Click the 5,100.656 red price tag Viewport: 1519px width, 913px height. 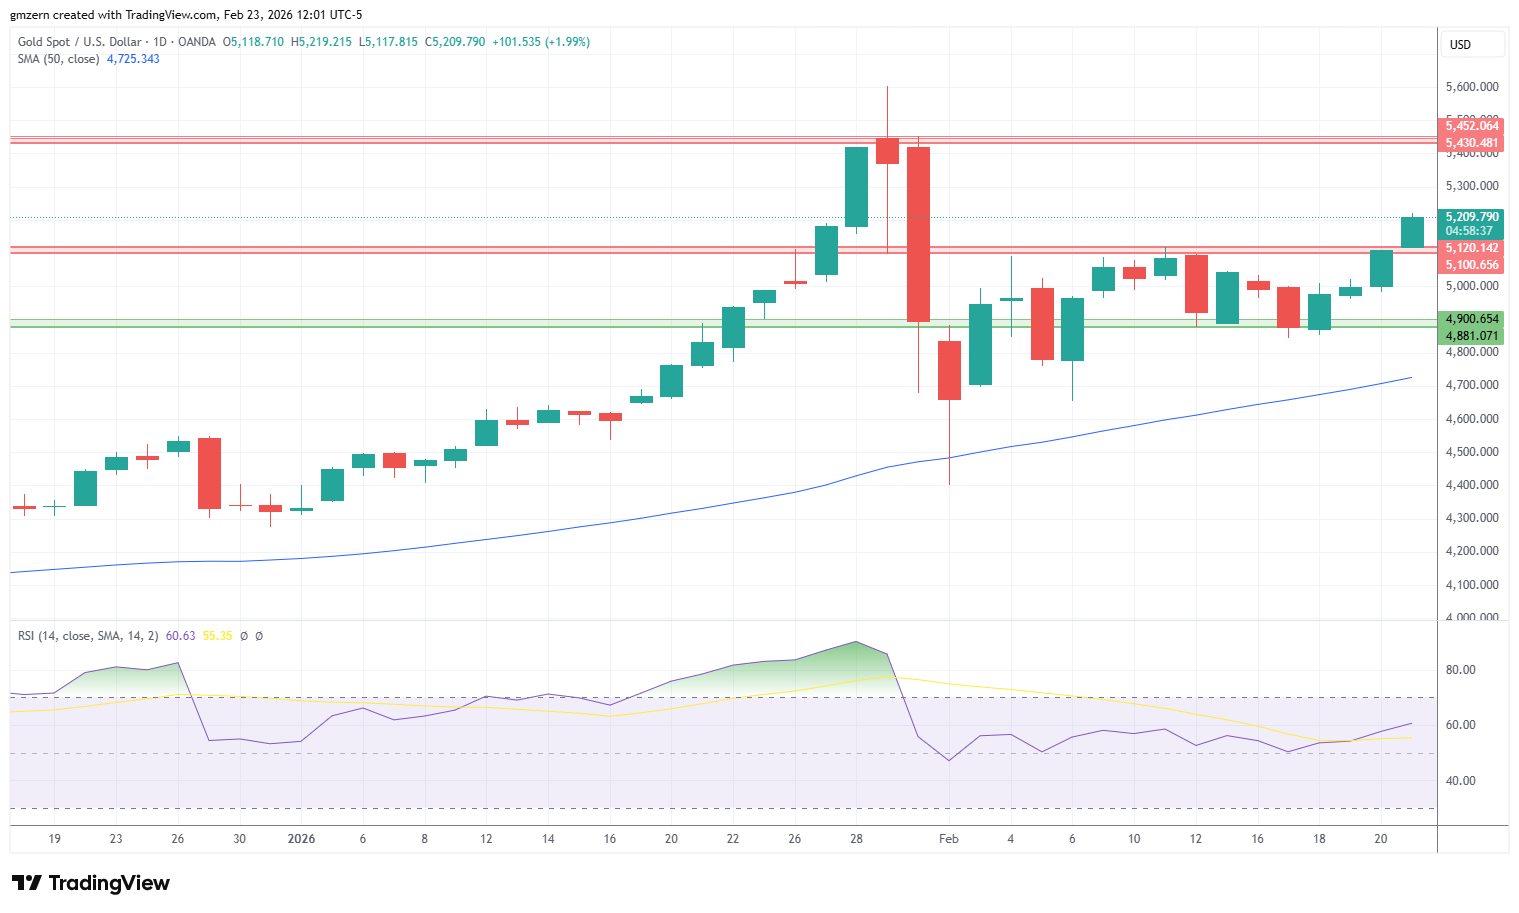(1471, 265)
